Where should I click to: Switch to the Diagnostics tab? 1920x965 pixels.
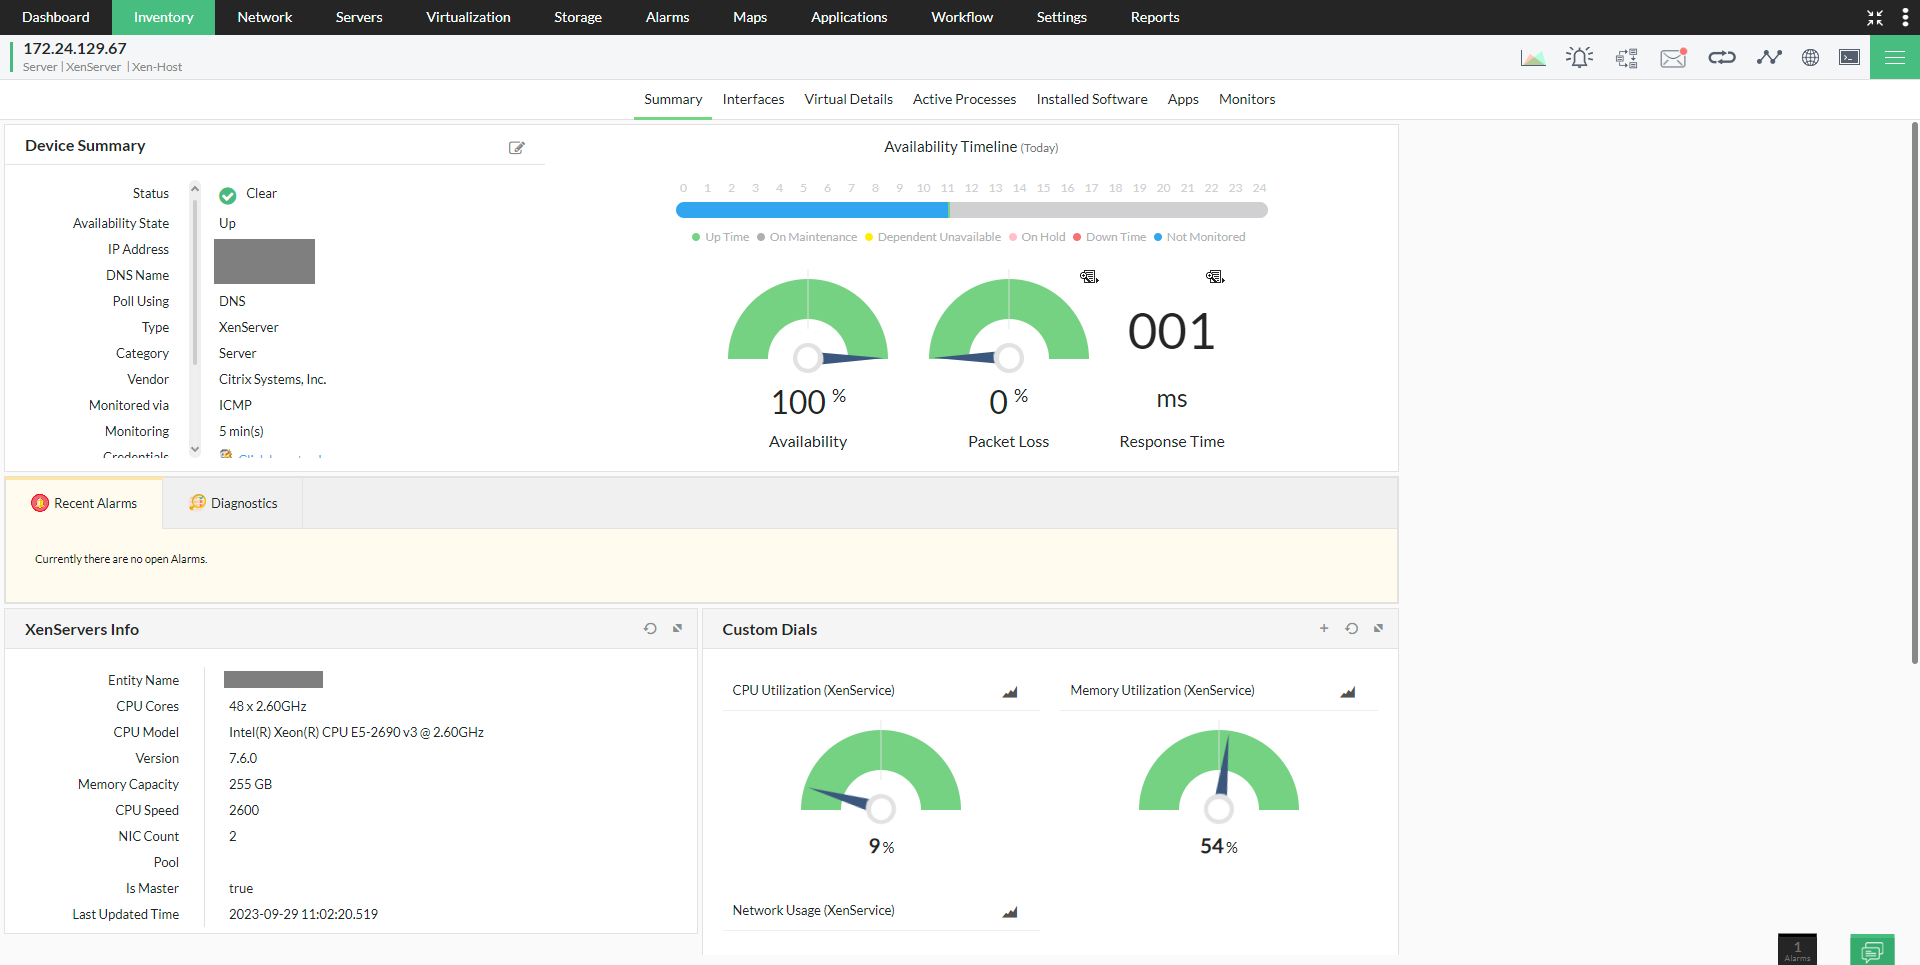click(x=232, y=503)
